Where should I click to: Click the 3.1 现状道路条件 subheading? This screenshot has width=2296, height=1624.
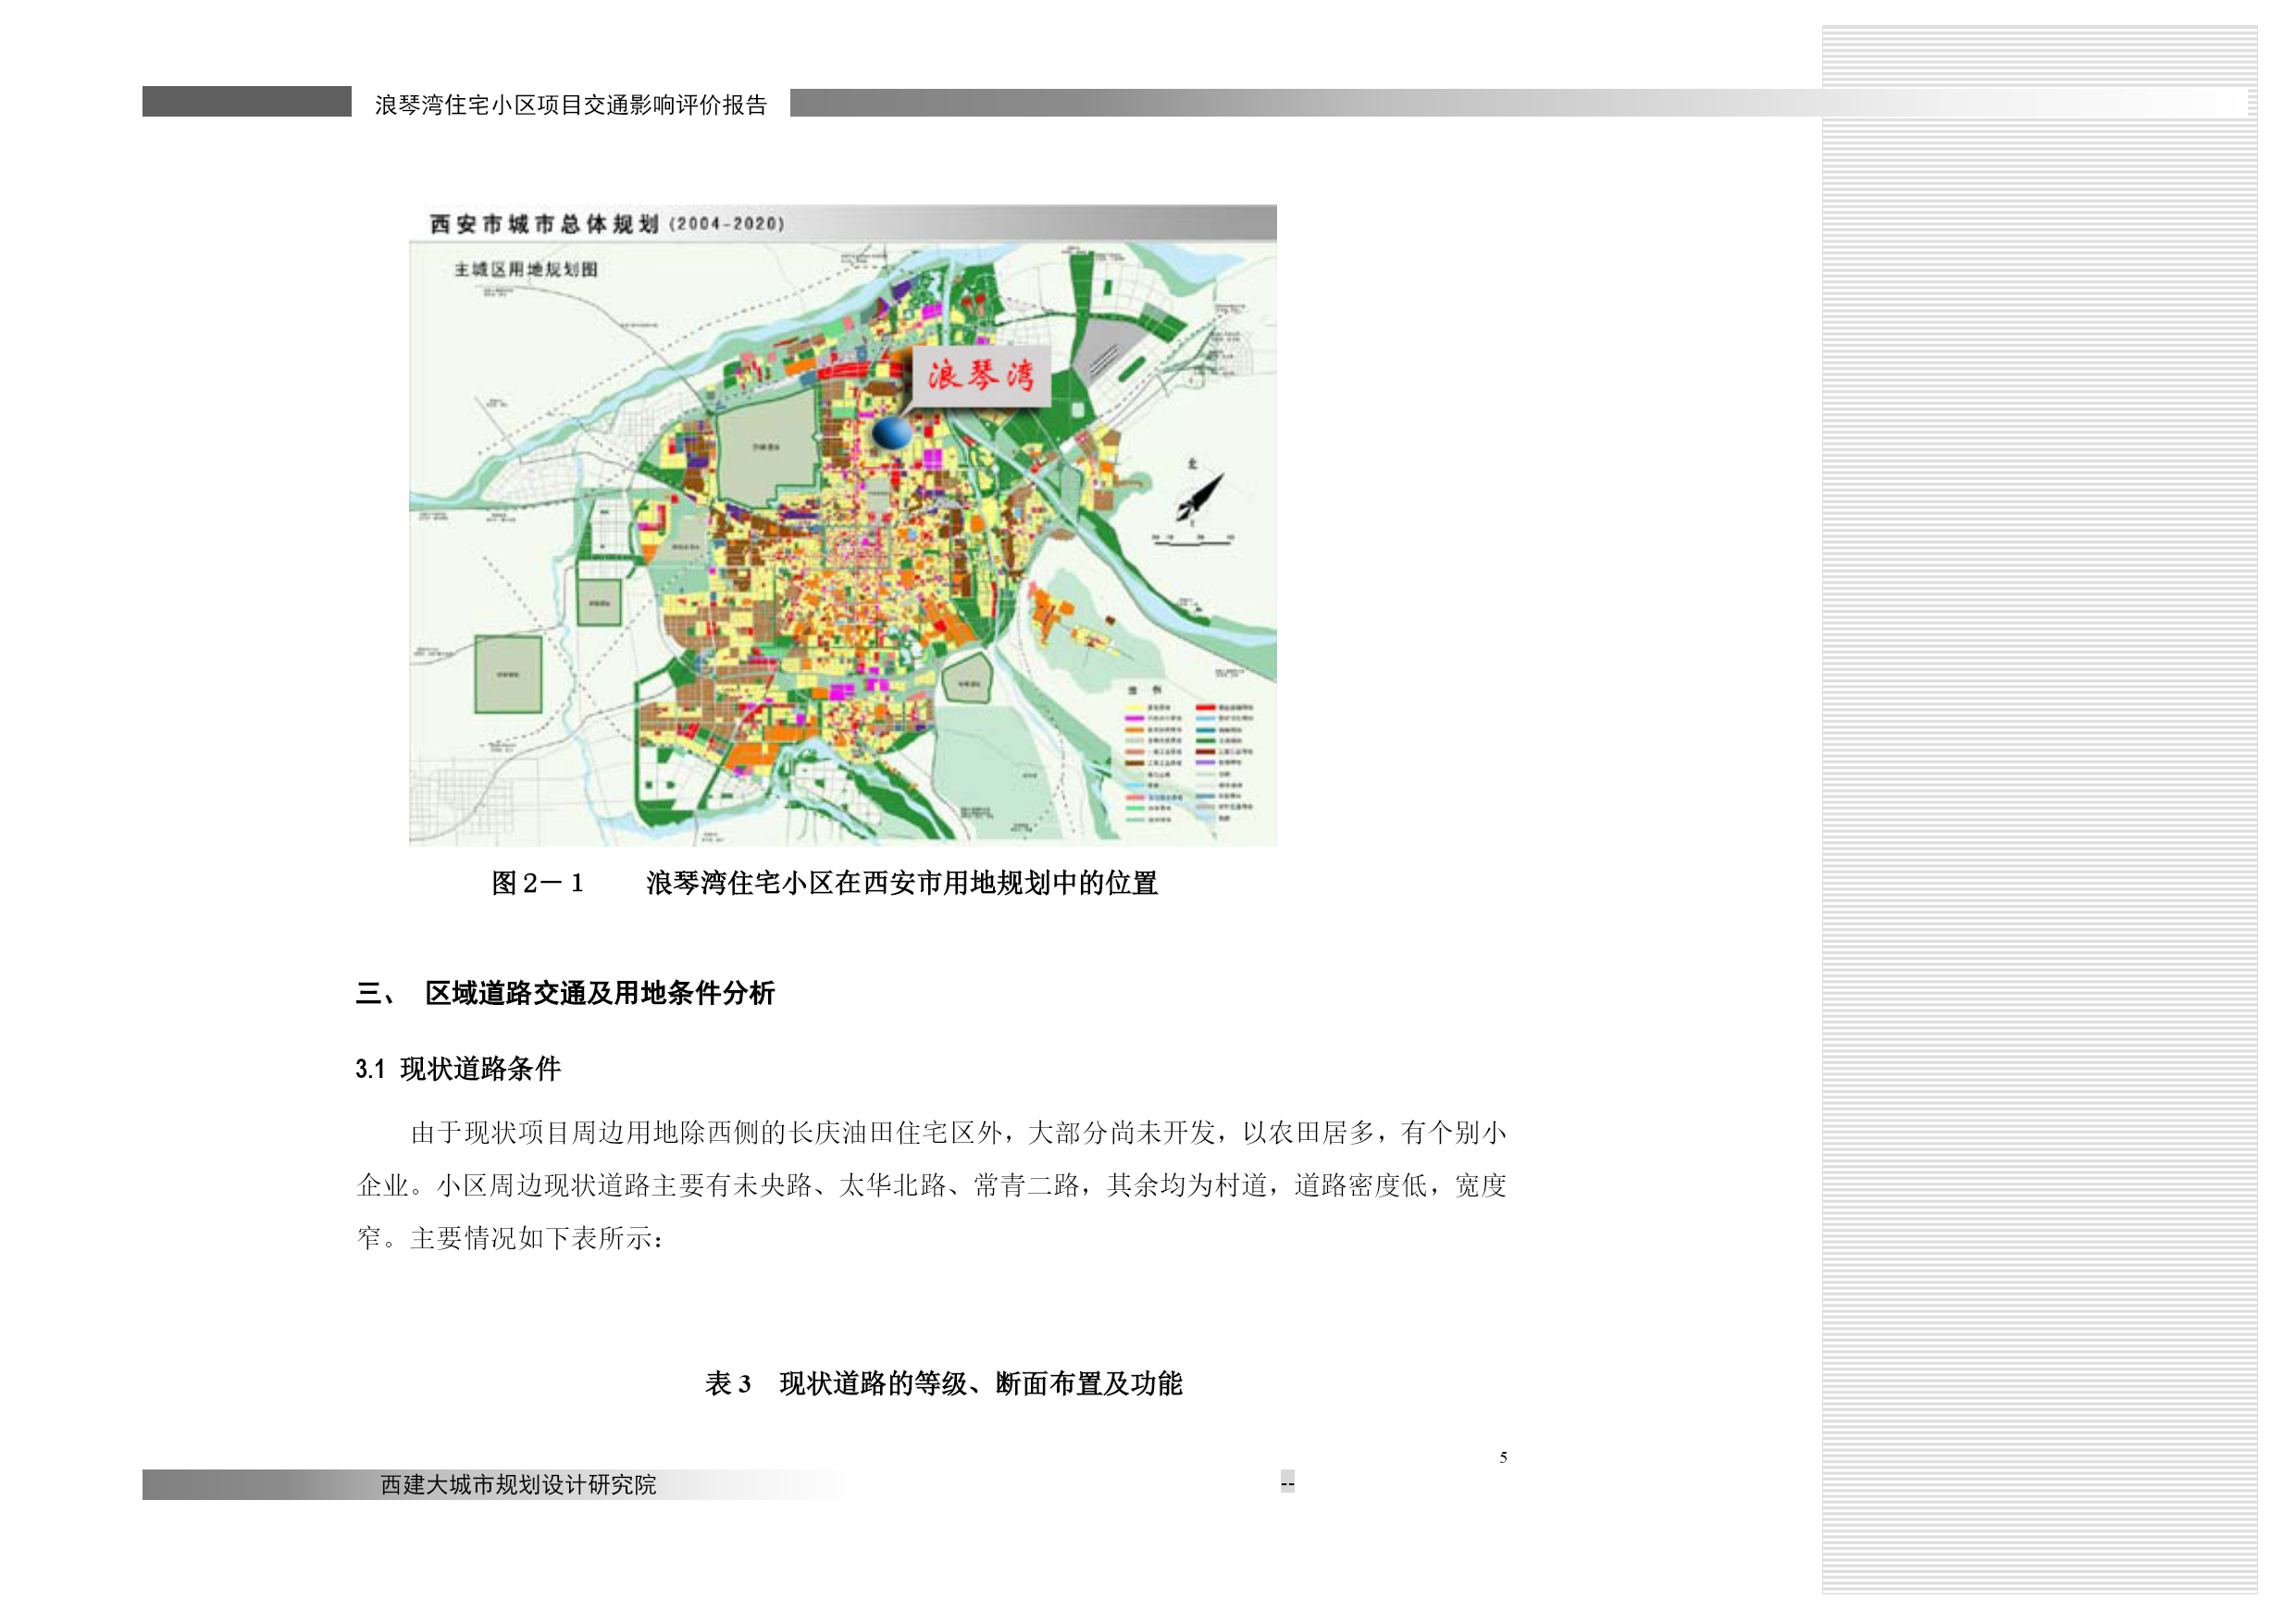[x=458, y=1069]
